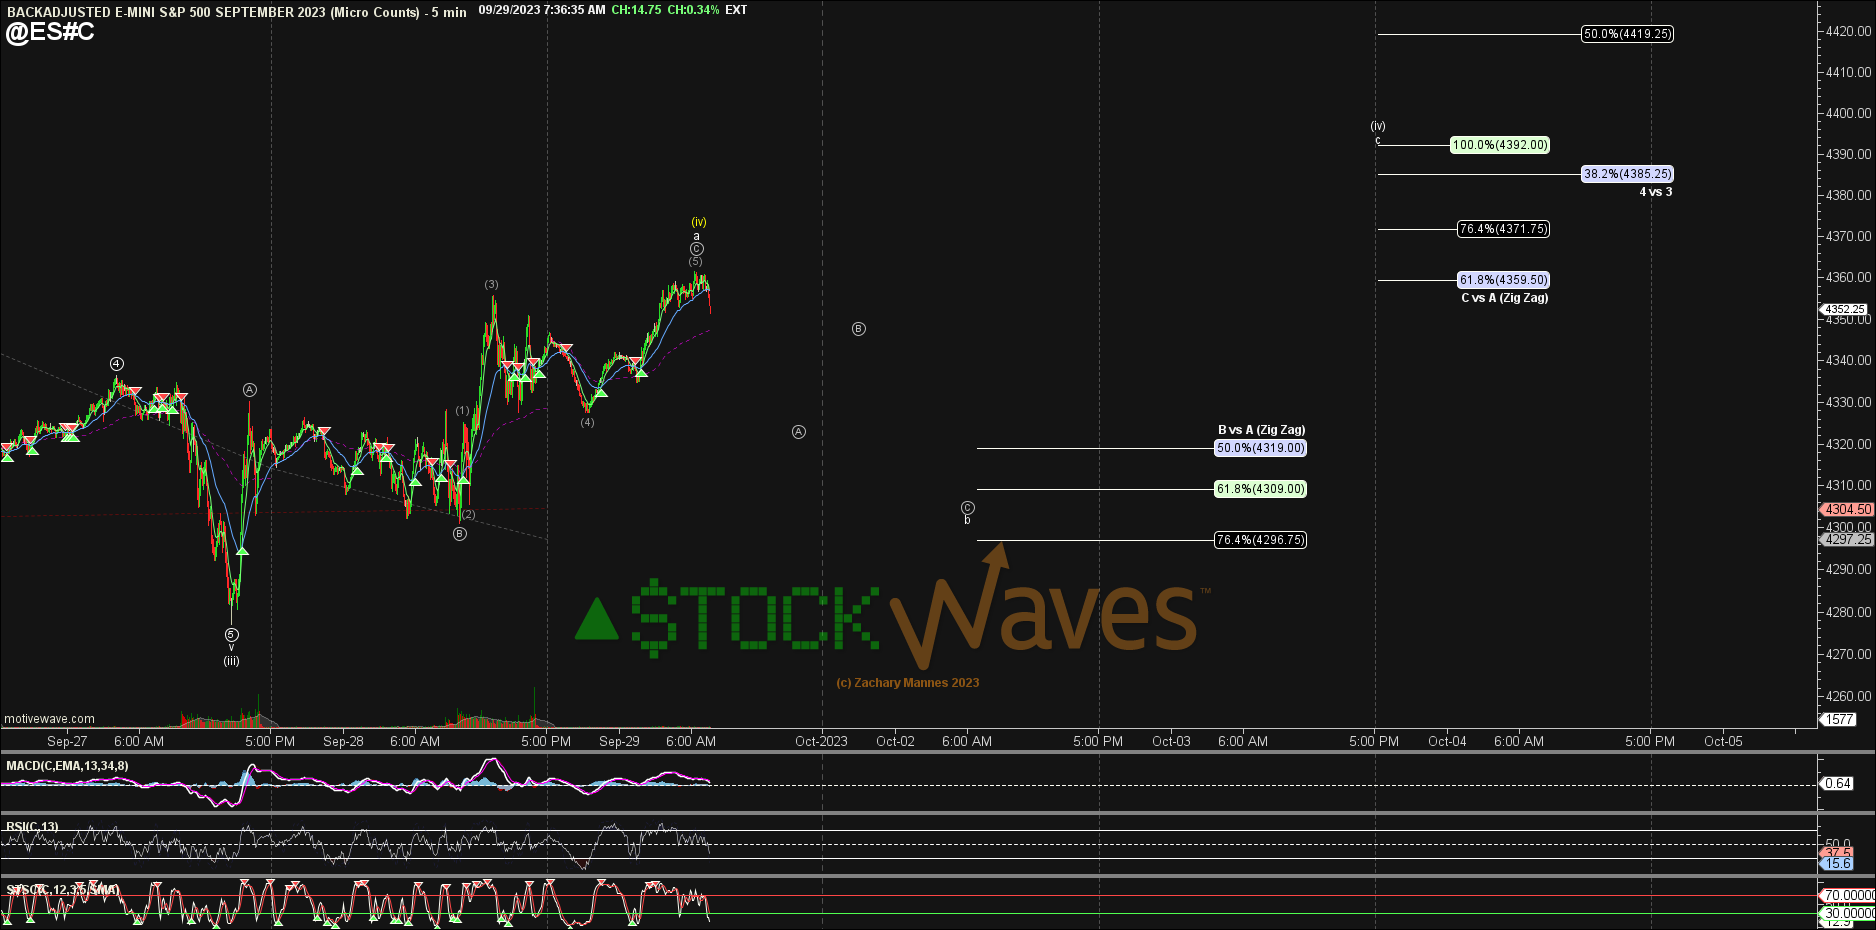Screen dimensions: 1876x930
Task: Click the gray price tag 4297.25
Action: pyautogui.click(x=1846, y=539)
